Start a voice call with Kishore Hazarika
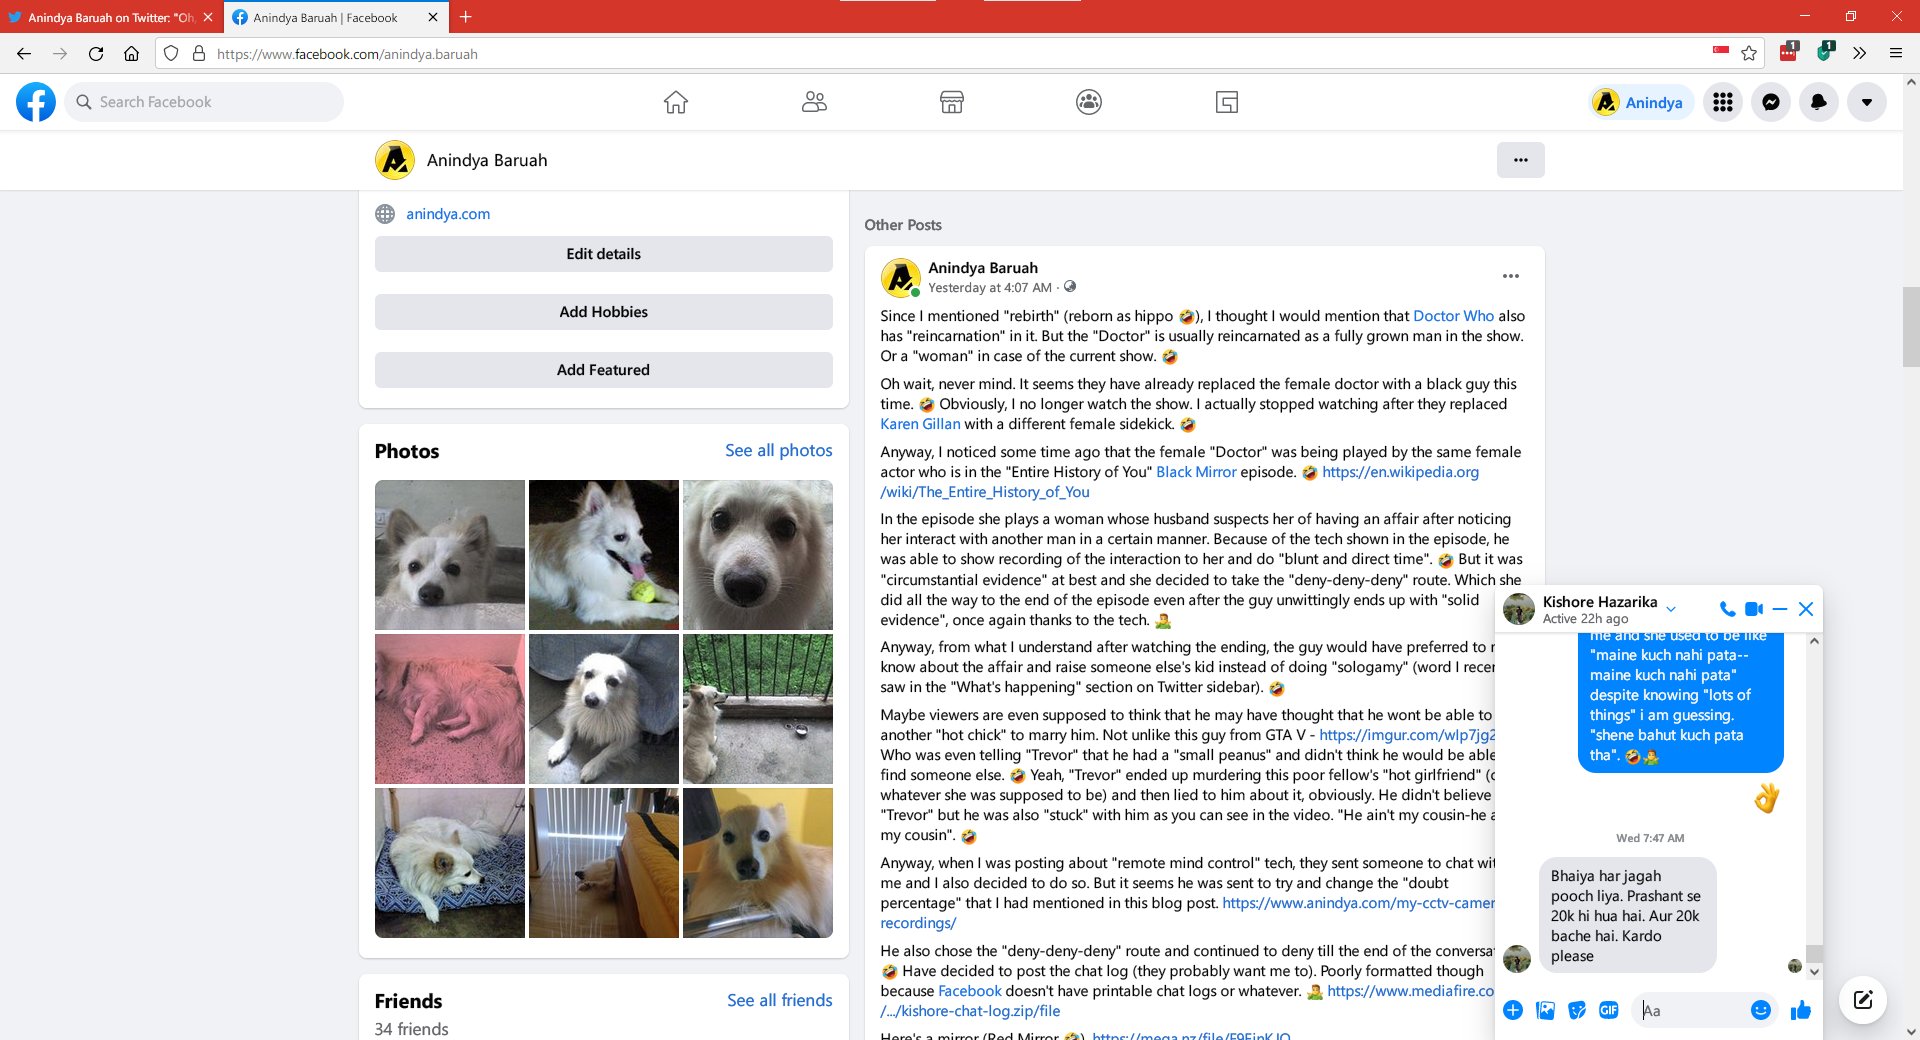 click(1727, 609)
